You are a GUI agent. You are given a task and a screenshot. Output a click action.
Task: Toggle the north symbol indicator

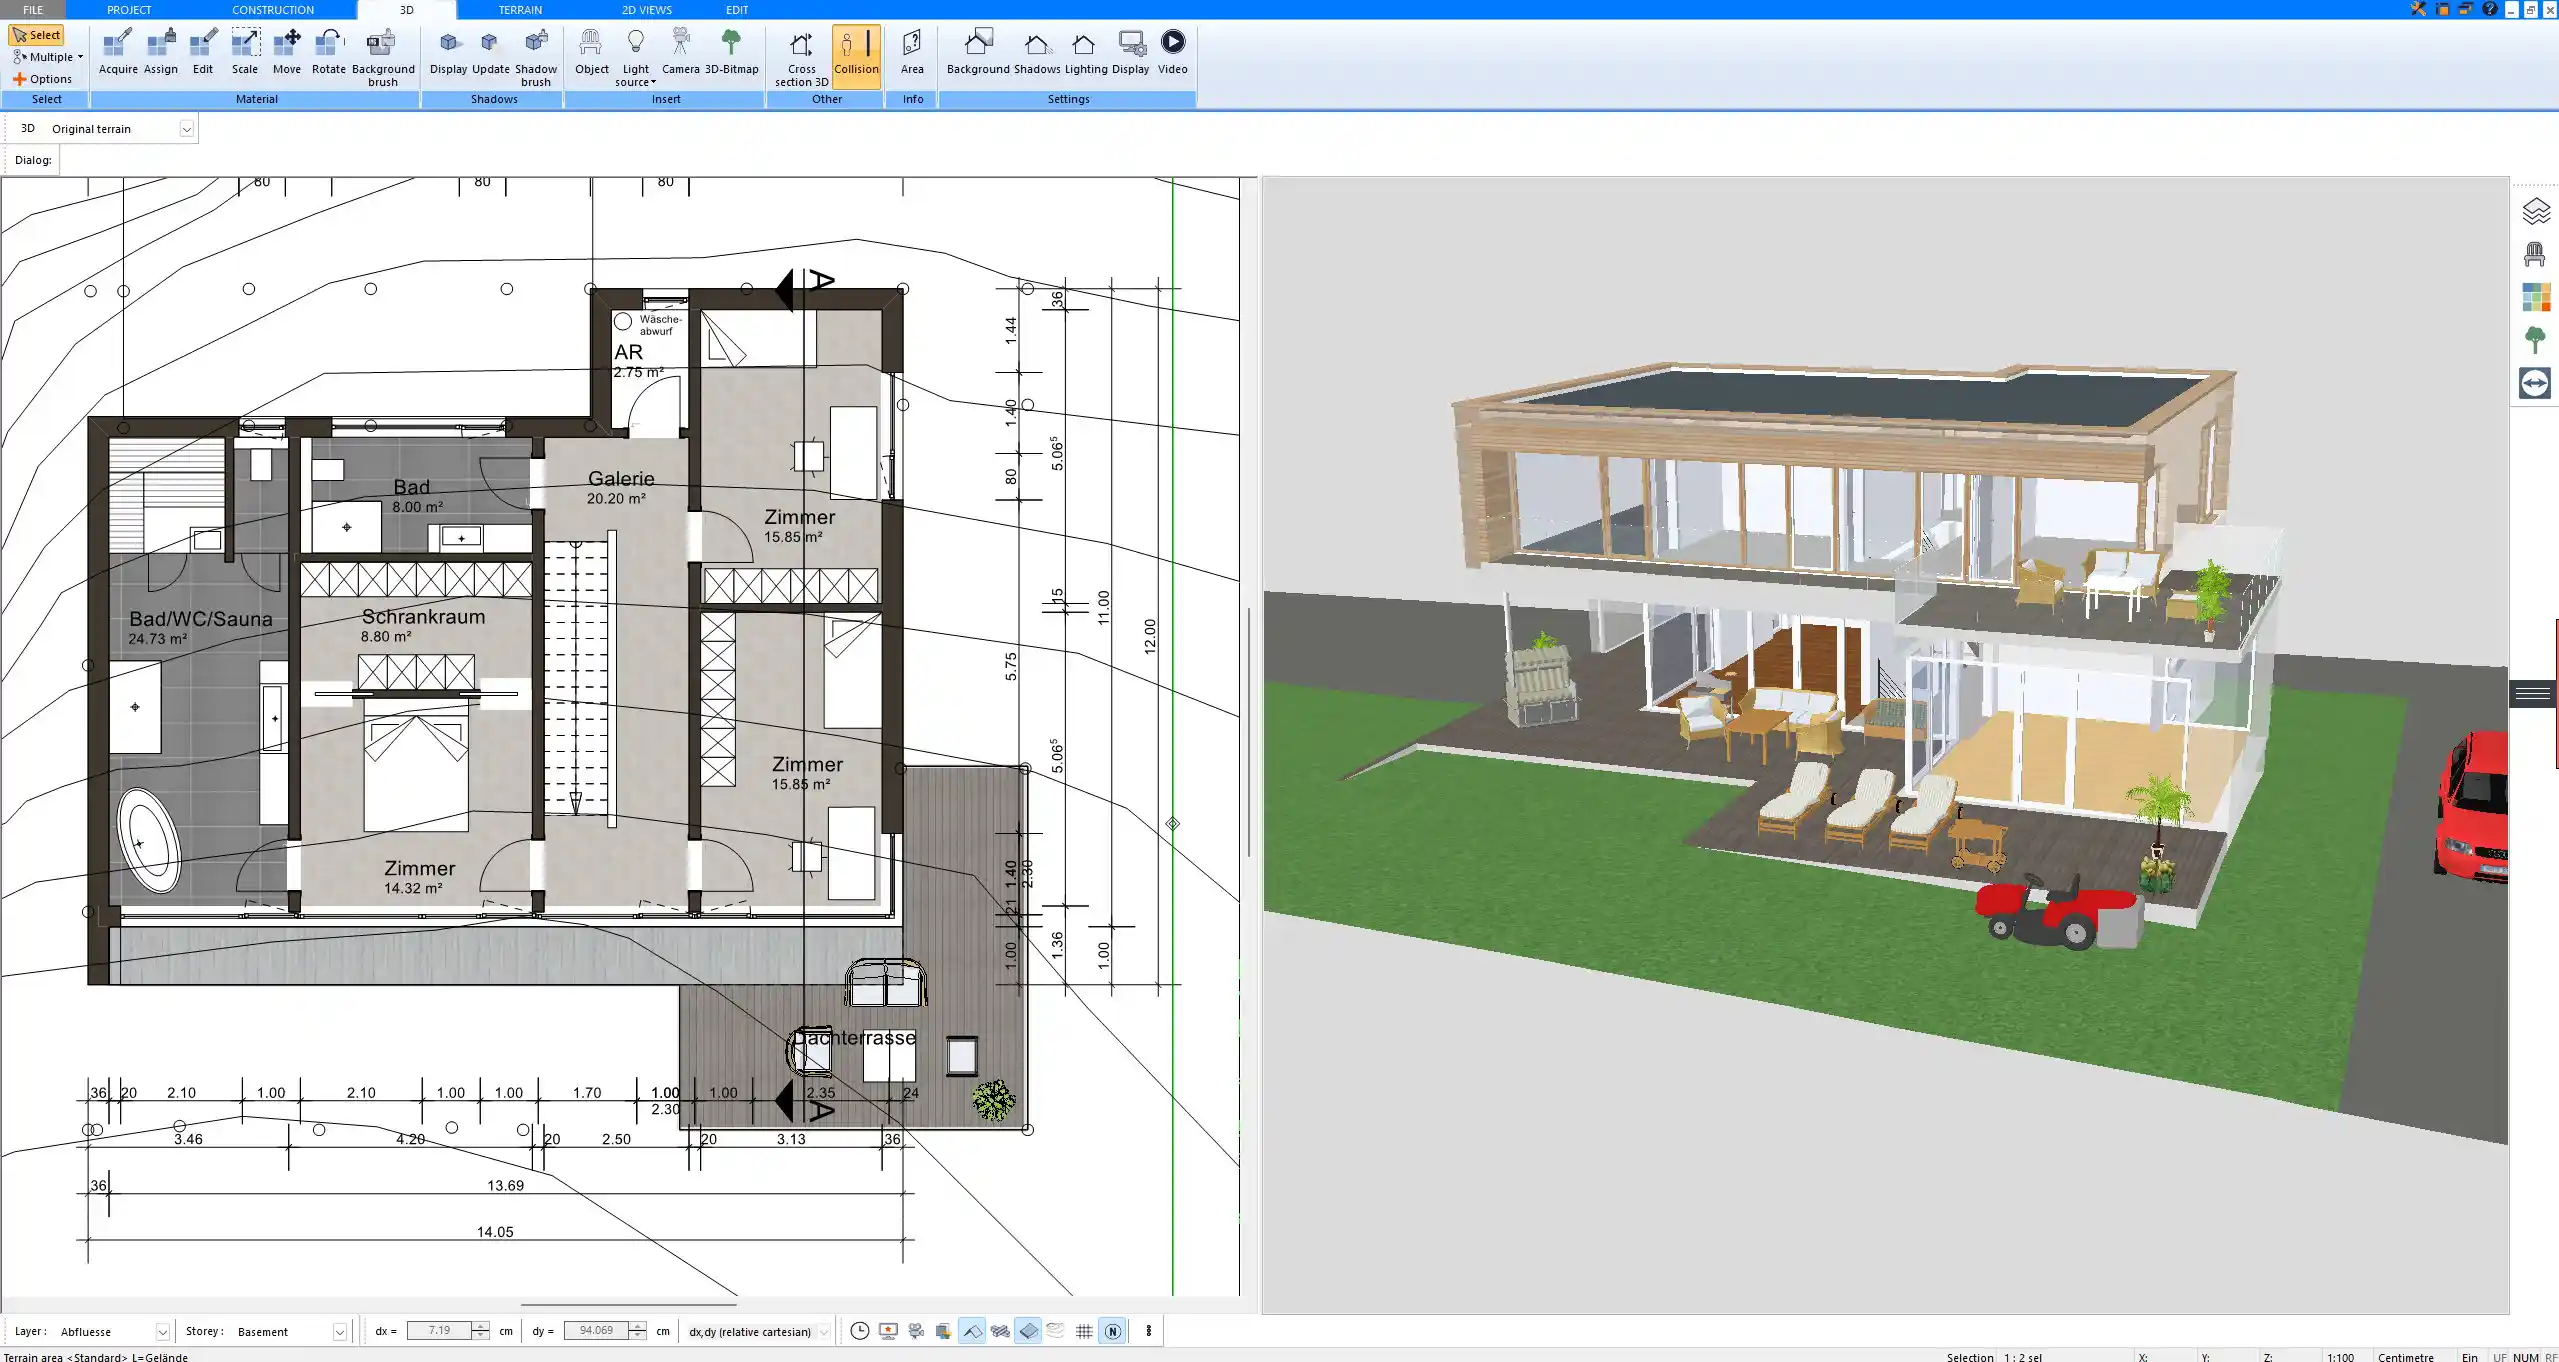pyautogui.click(x=1112, y=1331)
